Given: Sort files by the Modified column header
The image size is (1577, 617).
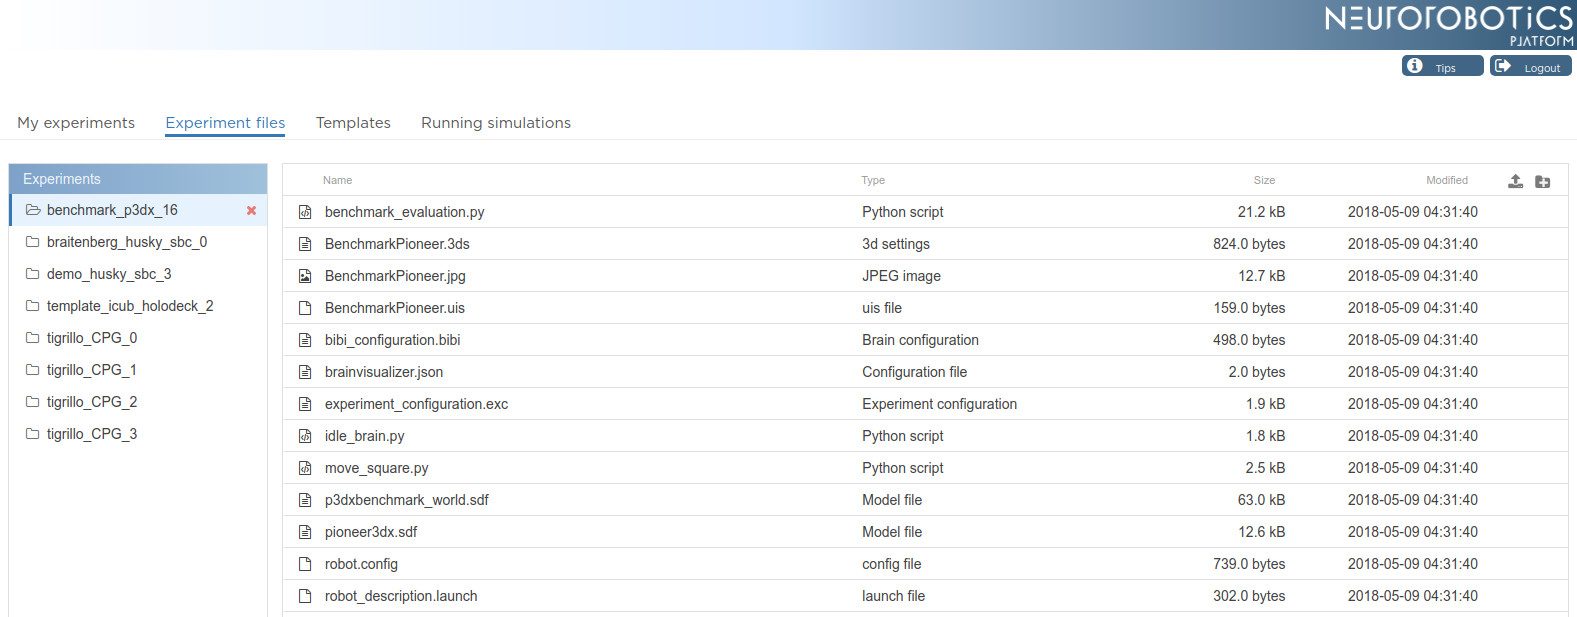Looking at the screenshot, I should pyautogui.click(x=1447, y=180).
